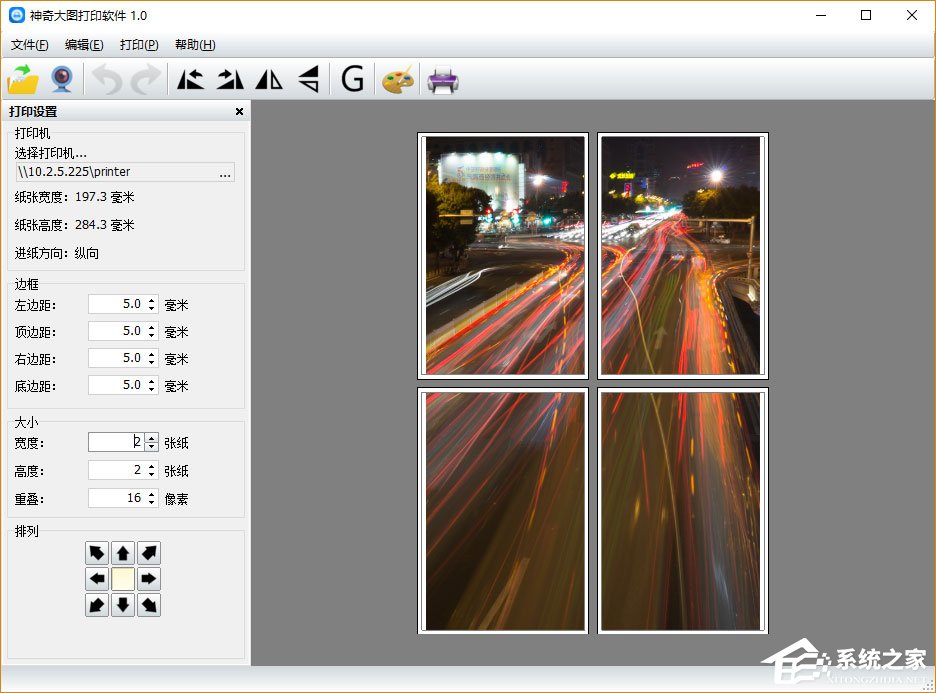The image size is (936, 693).
Task: Increase the 宽度 width paper count
Action: tap(152, 437)
